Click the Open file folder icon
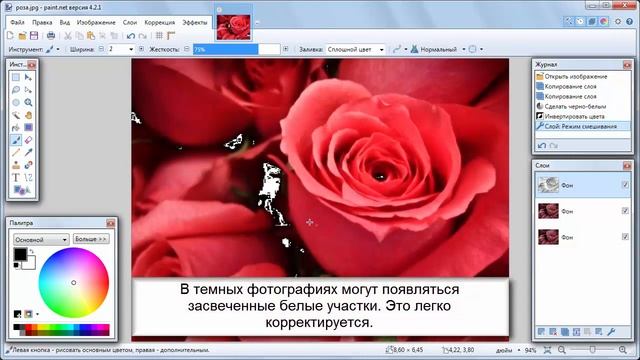 point(22,36)
